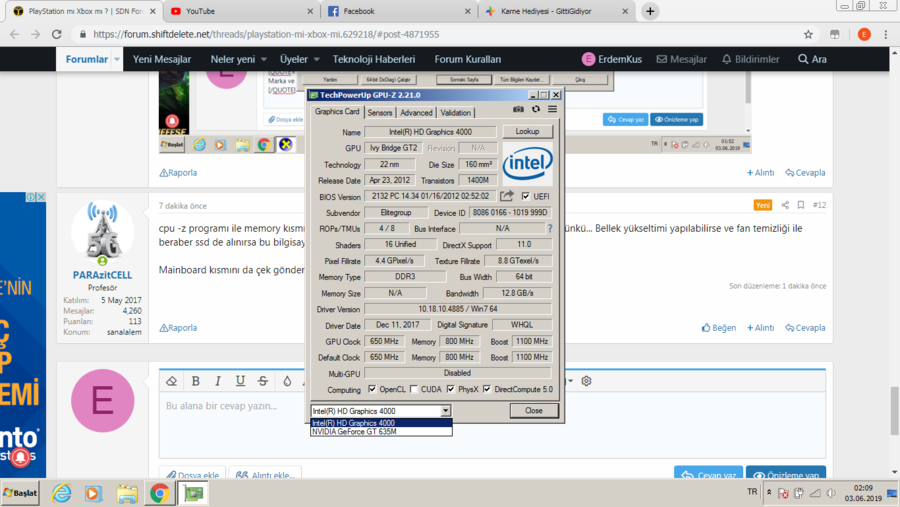Toggle the UEFI checkbox
This screenshot has width=900, height=507.
tap(526, 196)
